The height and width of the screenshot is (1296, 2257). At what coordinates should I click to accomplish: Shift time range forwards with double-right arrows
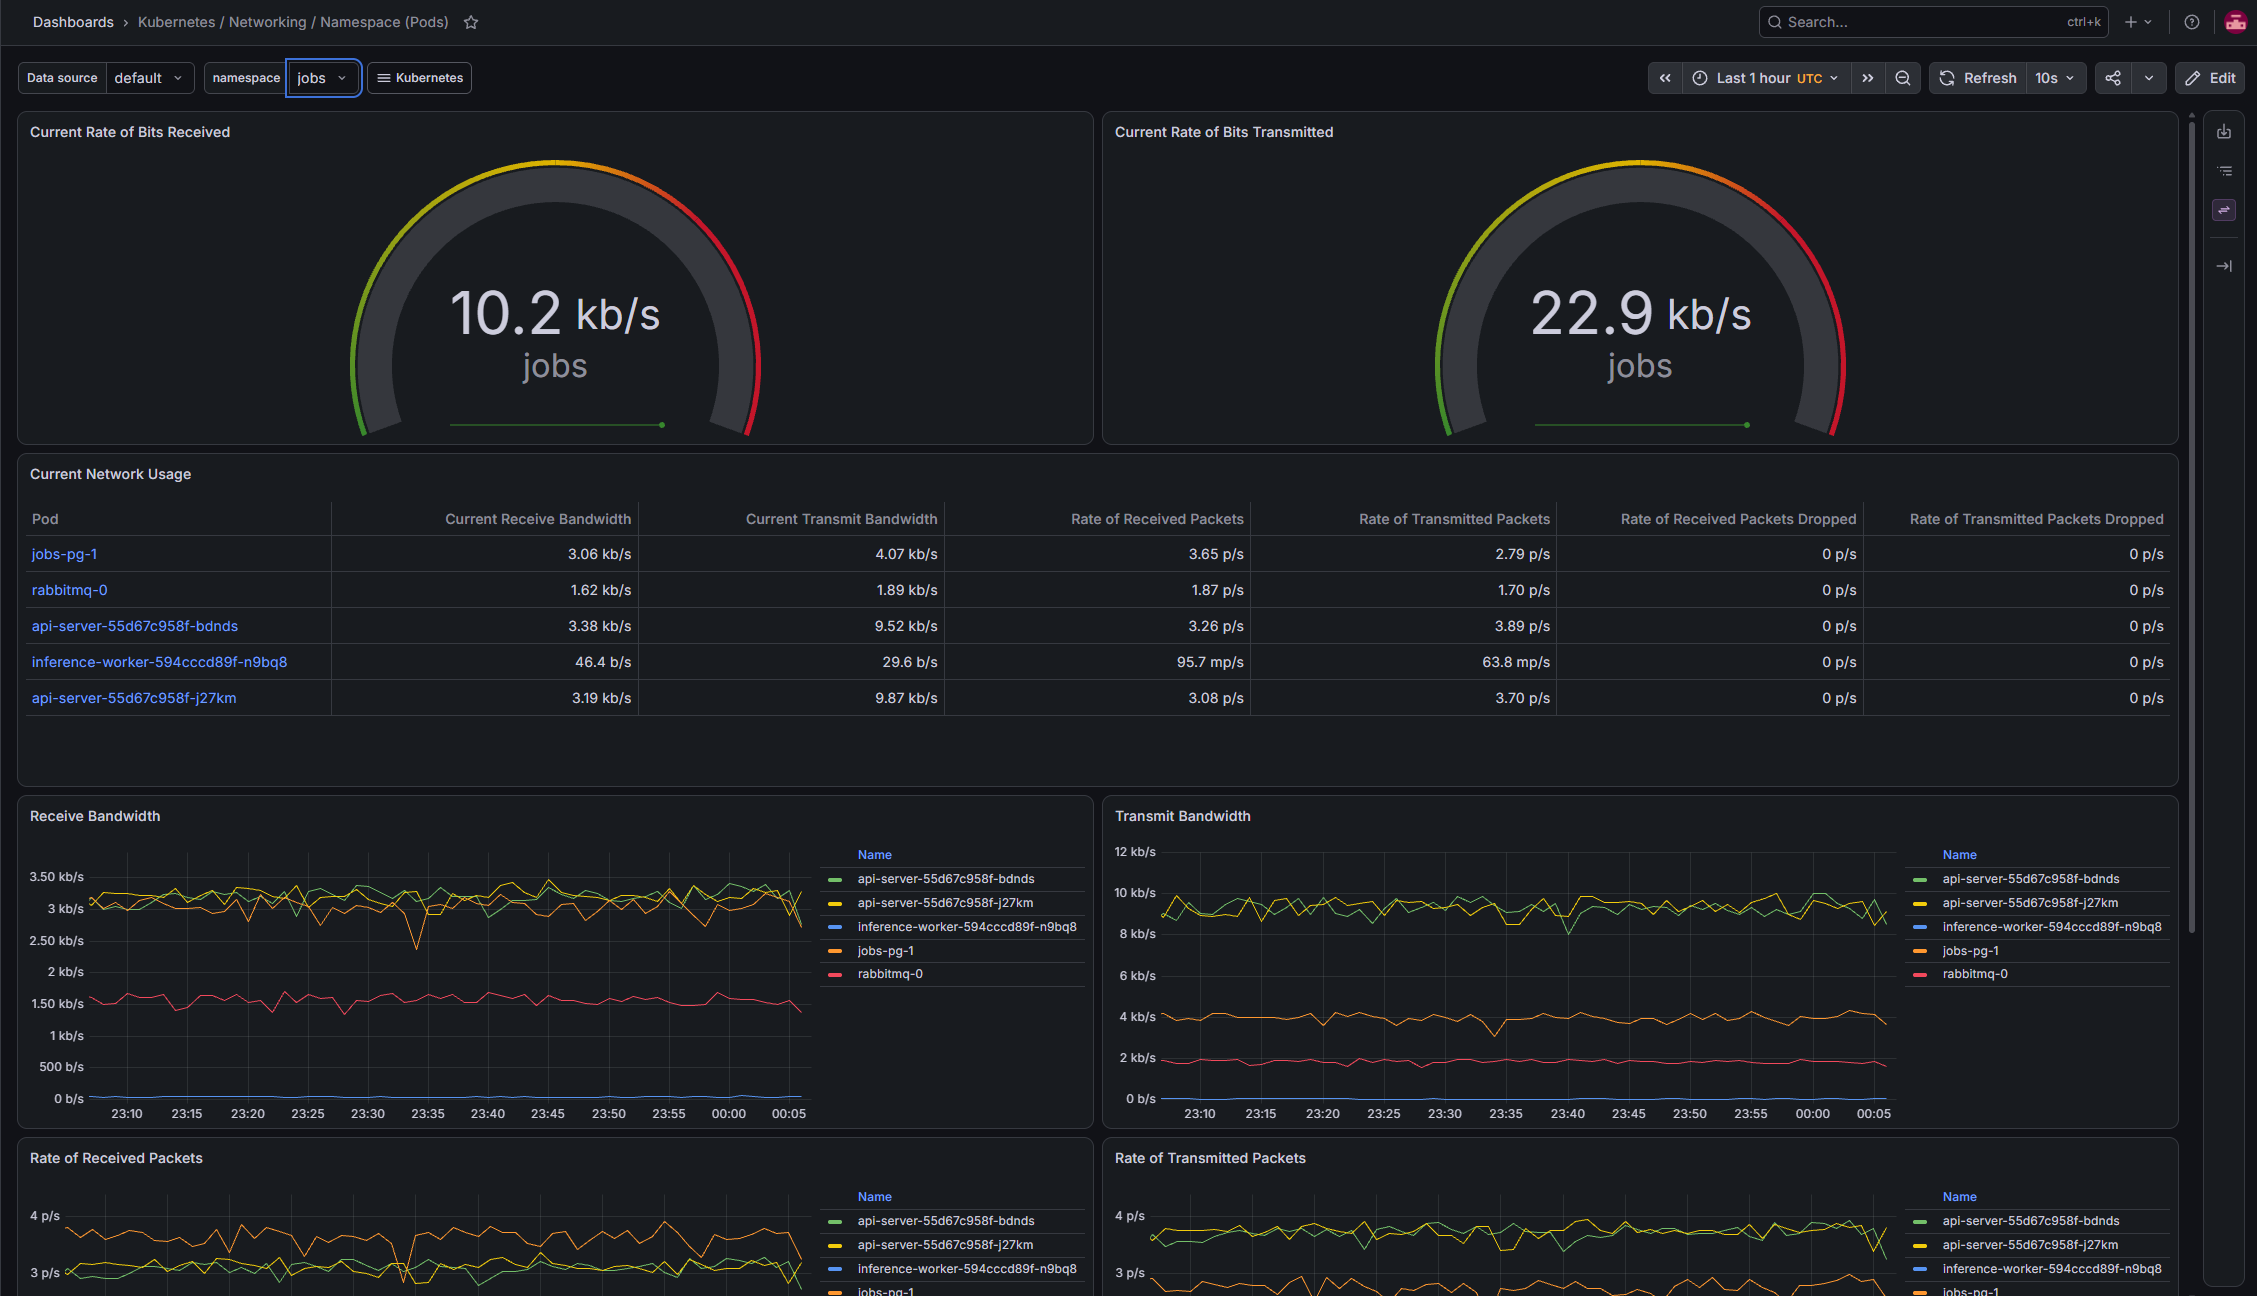pyautogui.click(x=1867, y=78)
